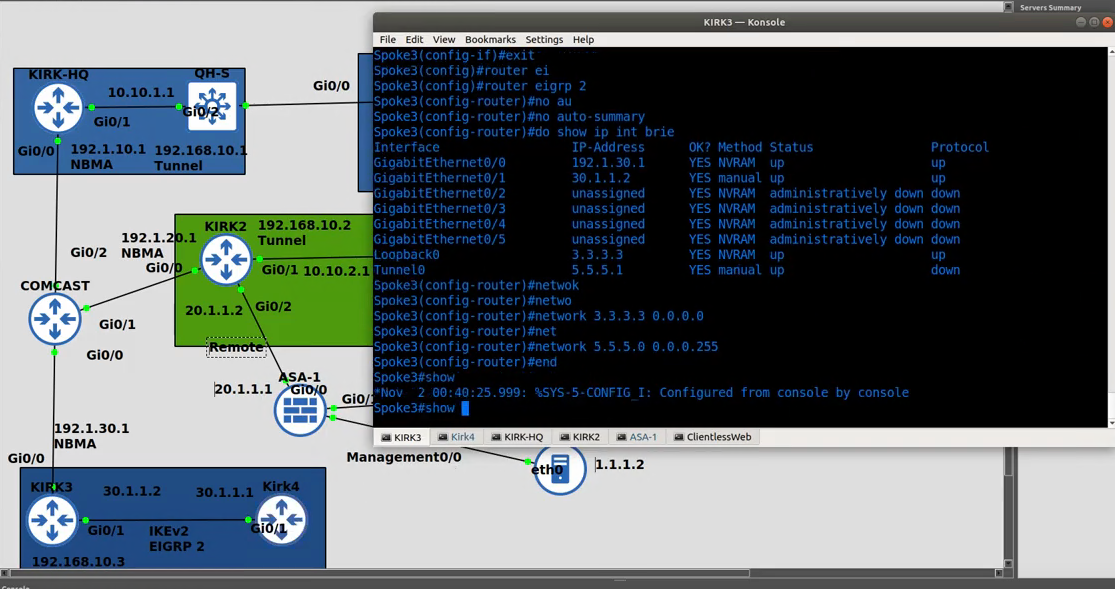Select the KIRK-HQ router icon
This screenshot has width=1115, height=589.
point(57,107)
